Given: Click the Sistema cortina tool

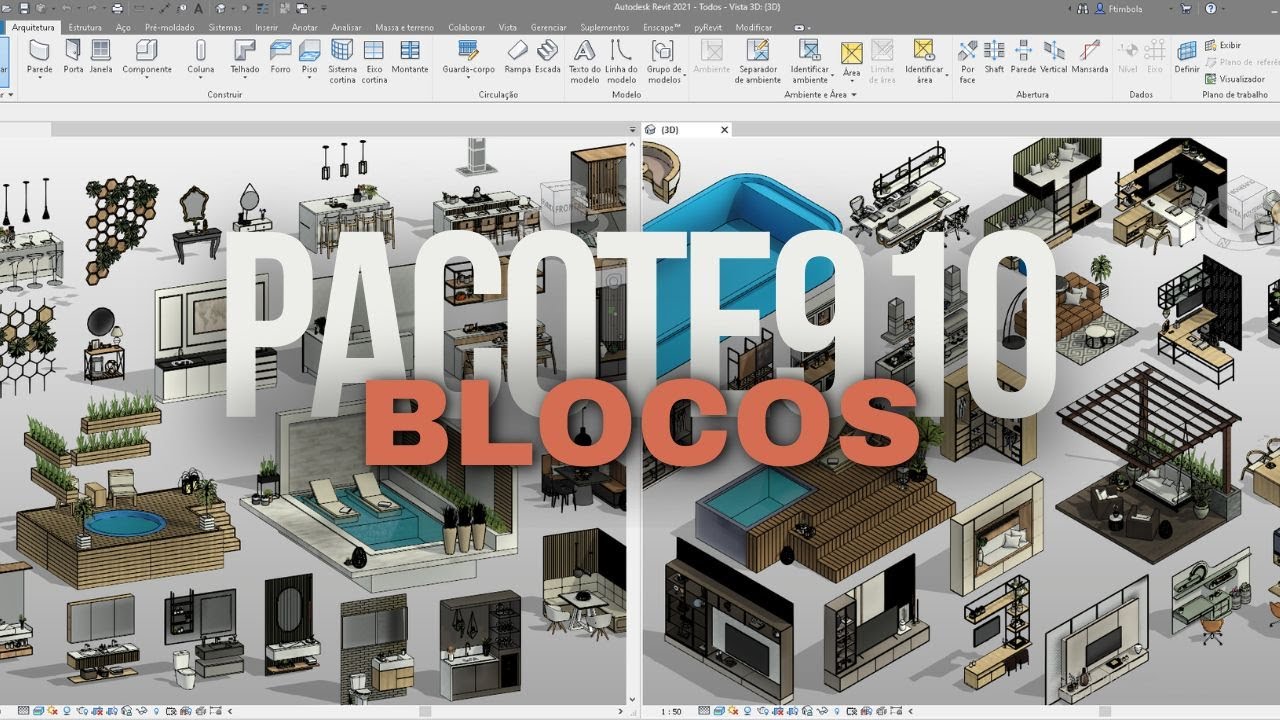Looking at the screenshot, I should 342,62.
